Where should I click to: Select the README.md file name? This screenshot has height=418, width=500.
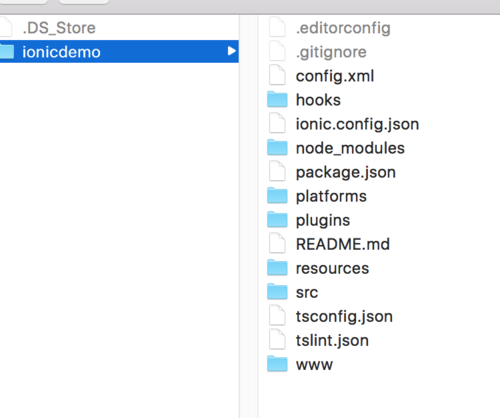click(x=343, y=244)
